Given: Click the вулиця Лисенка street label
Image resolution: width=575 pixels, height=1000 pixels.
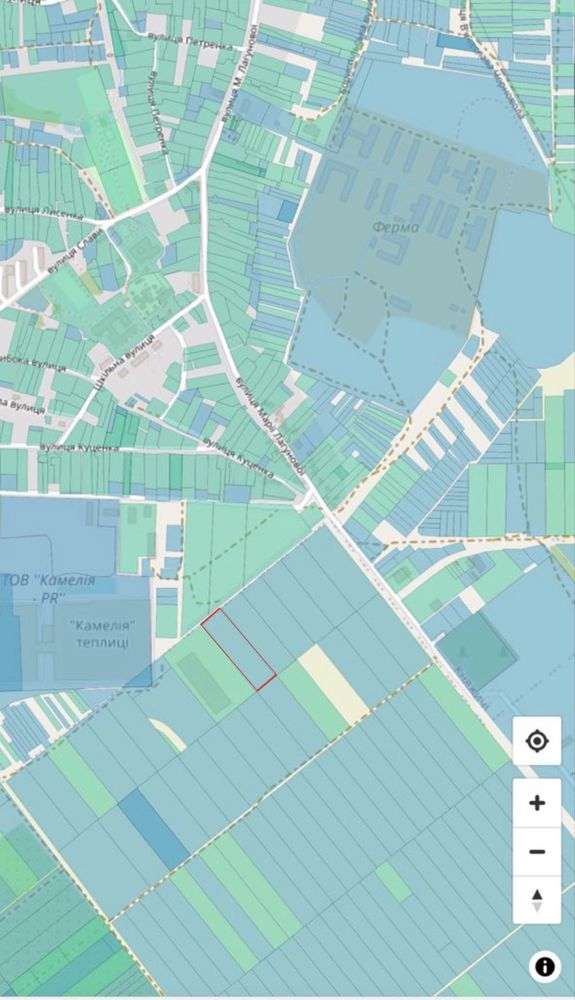Looking at the screenshot, I should [x=44, y=214].
